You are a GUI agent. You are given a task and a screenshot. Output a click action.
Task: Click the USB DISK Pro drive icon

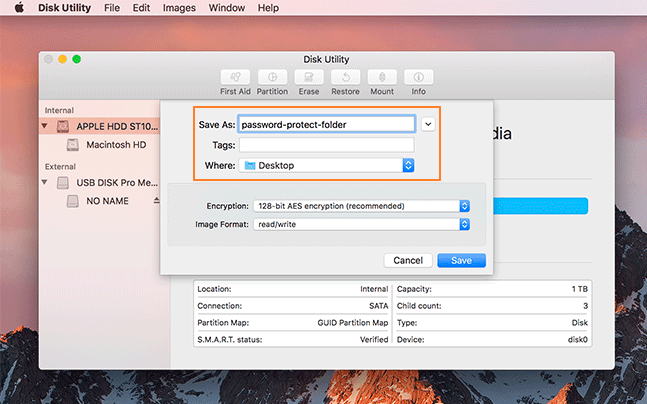pyautogui.click(x=63, y=182)
